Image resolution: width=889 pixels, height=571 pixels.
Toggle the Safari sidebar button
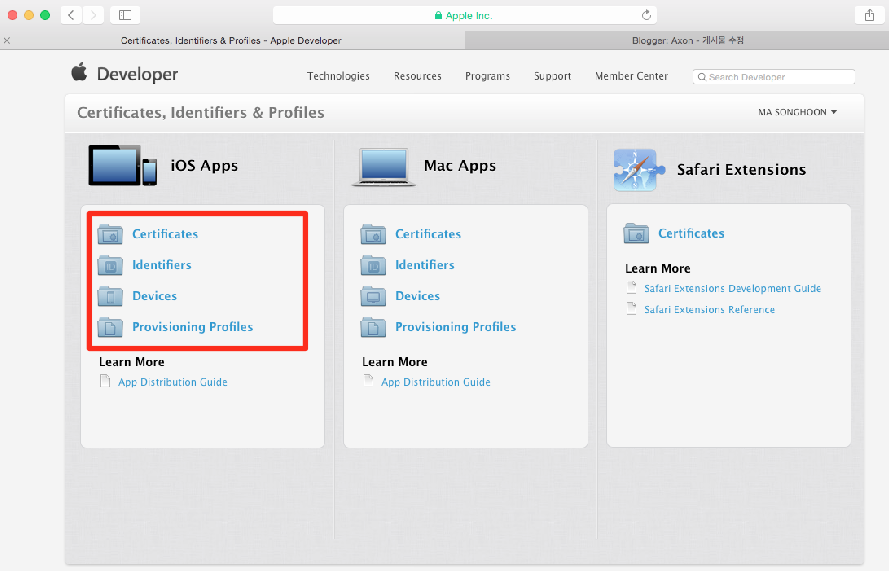[x=125, y=15]
